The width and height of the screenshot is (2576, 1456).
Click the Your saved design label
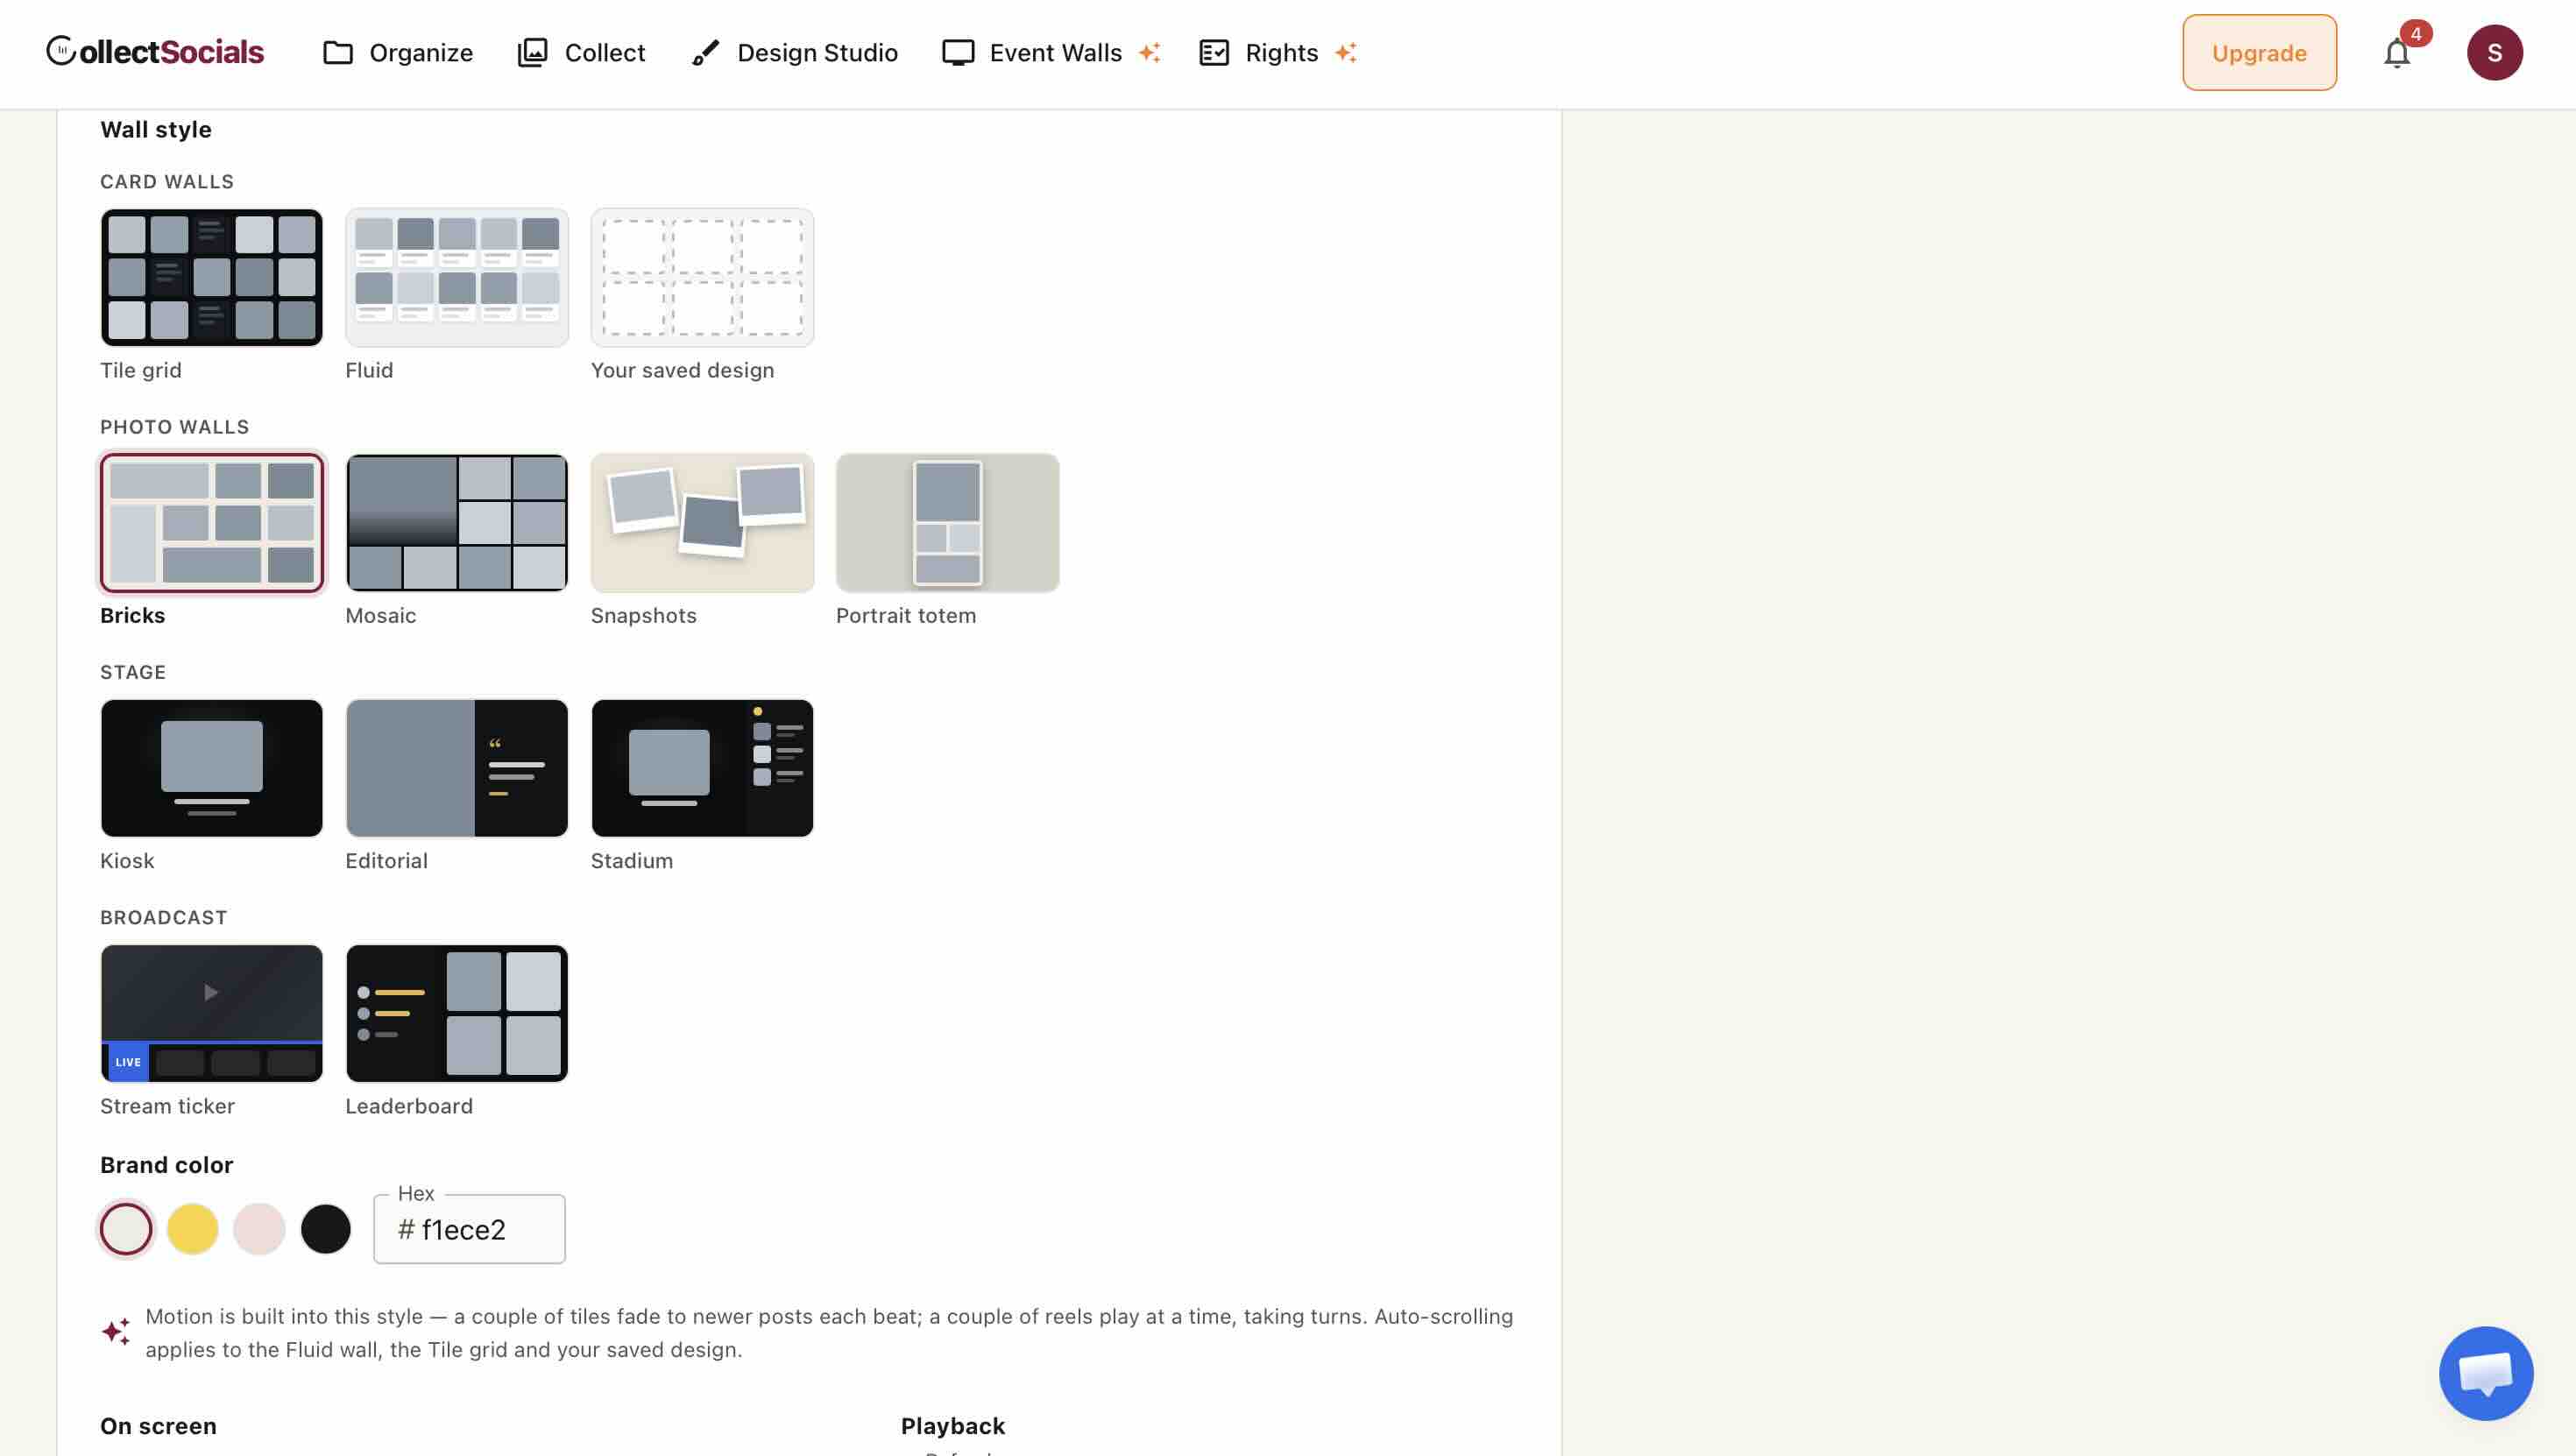point(682,370)
